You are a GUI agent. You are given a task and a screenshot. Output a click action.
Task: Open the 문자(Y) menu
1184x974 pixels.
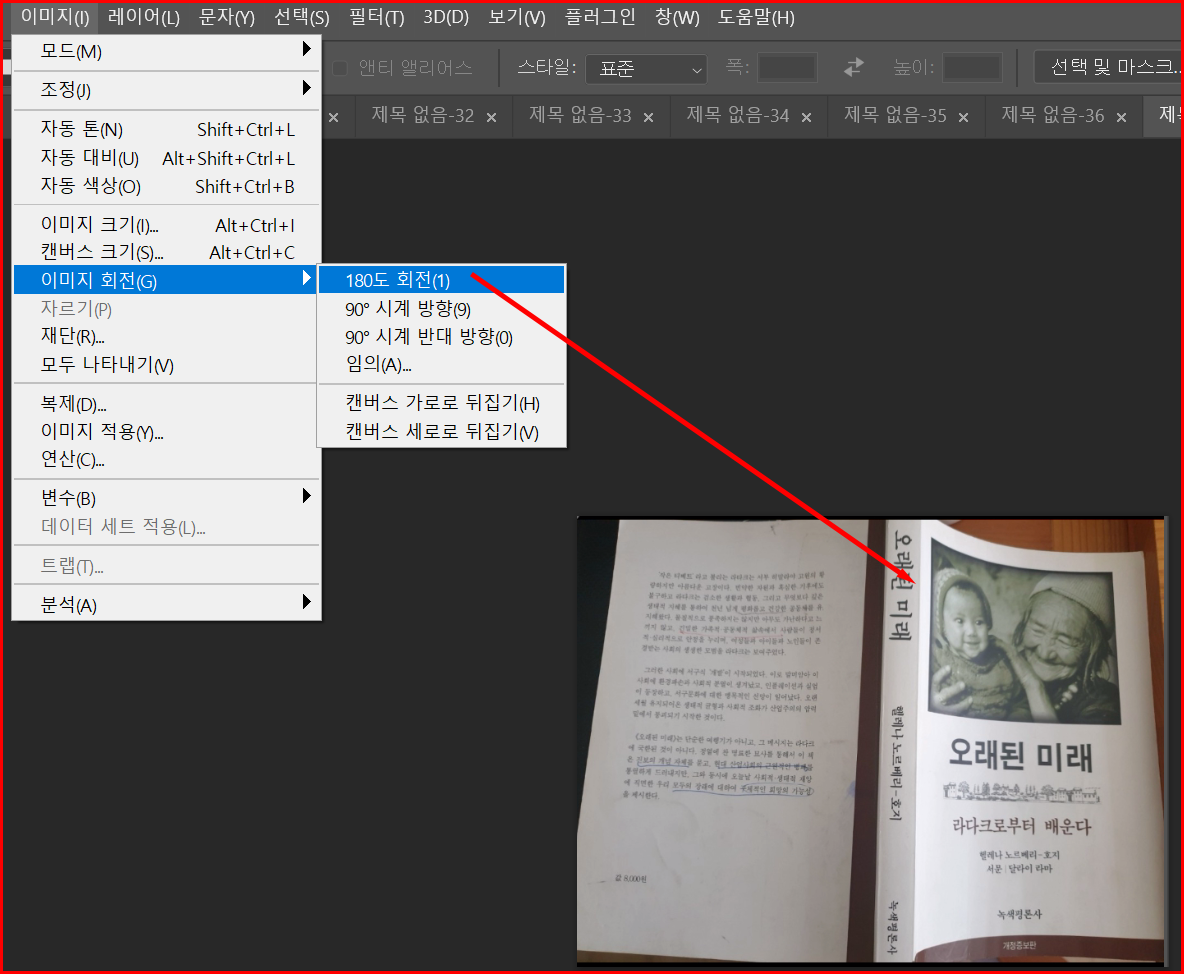tap(227, 17)
